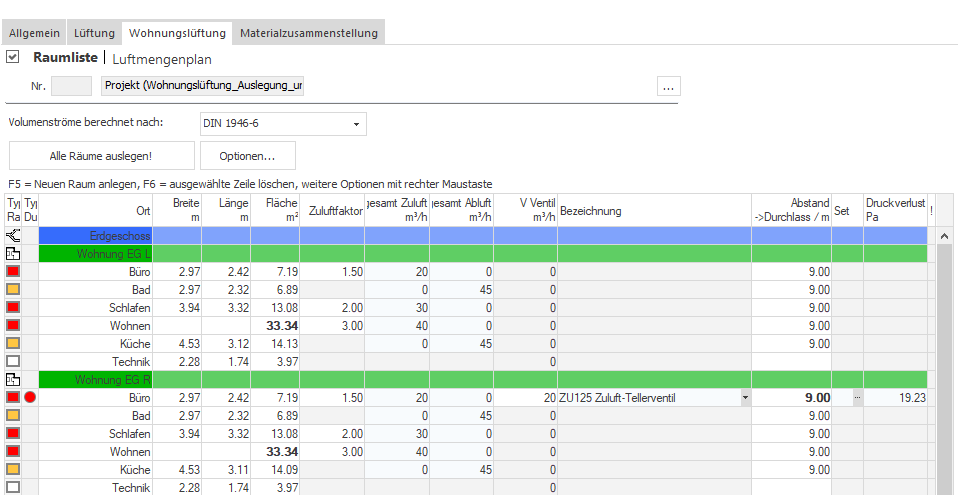
Task: Click the Druckverlust Pa column header
Action: click(x=896, y=210)
